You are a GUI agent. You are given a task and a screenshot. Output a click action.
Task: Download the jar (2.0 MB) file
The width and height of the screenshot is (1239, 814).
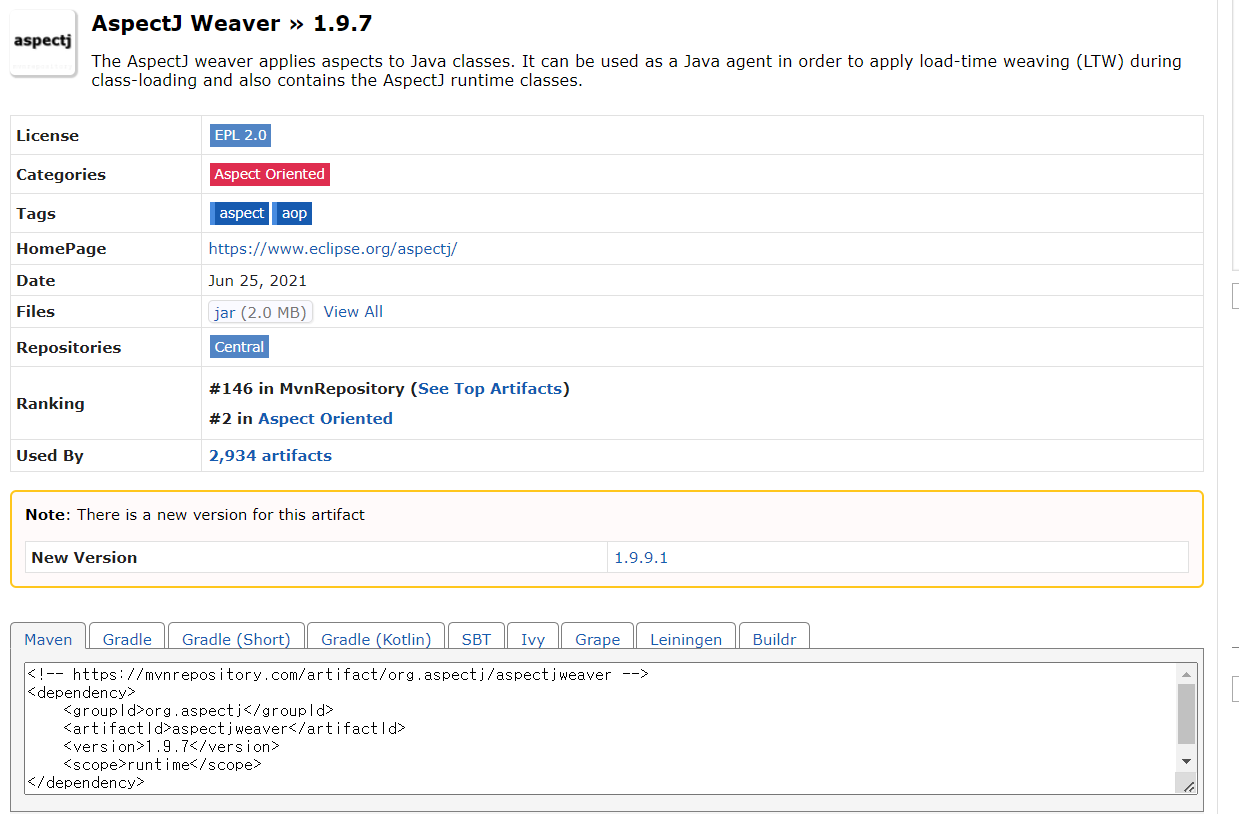tap(261, 312)
